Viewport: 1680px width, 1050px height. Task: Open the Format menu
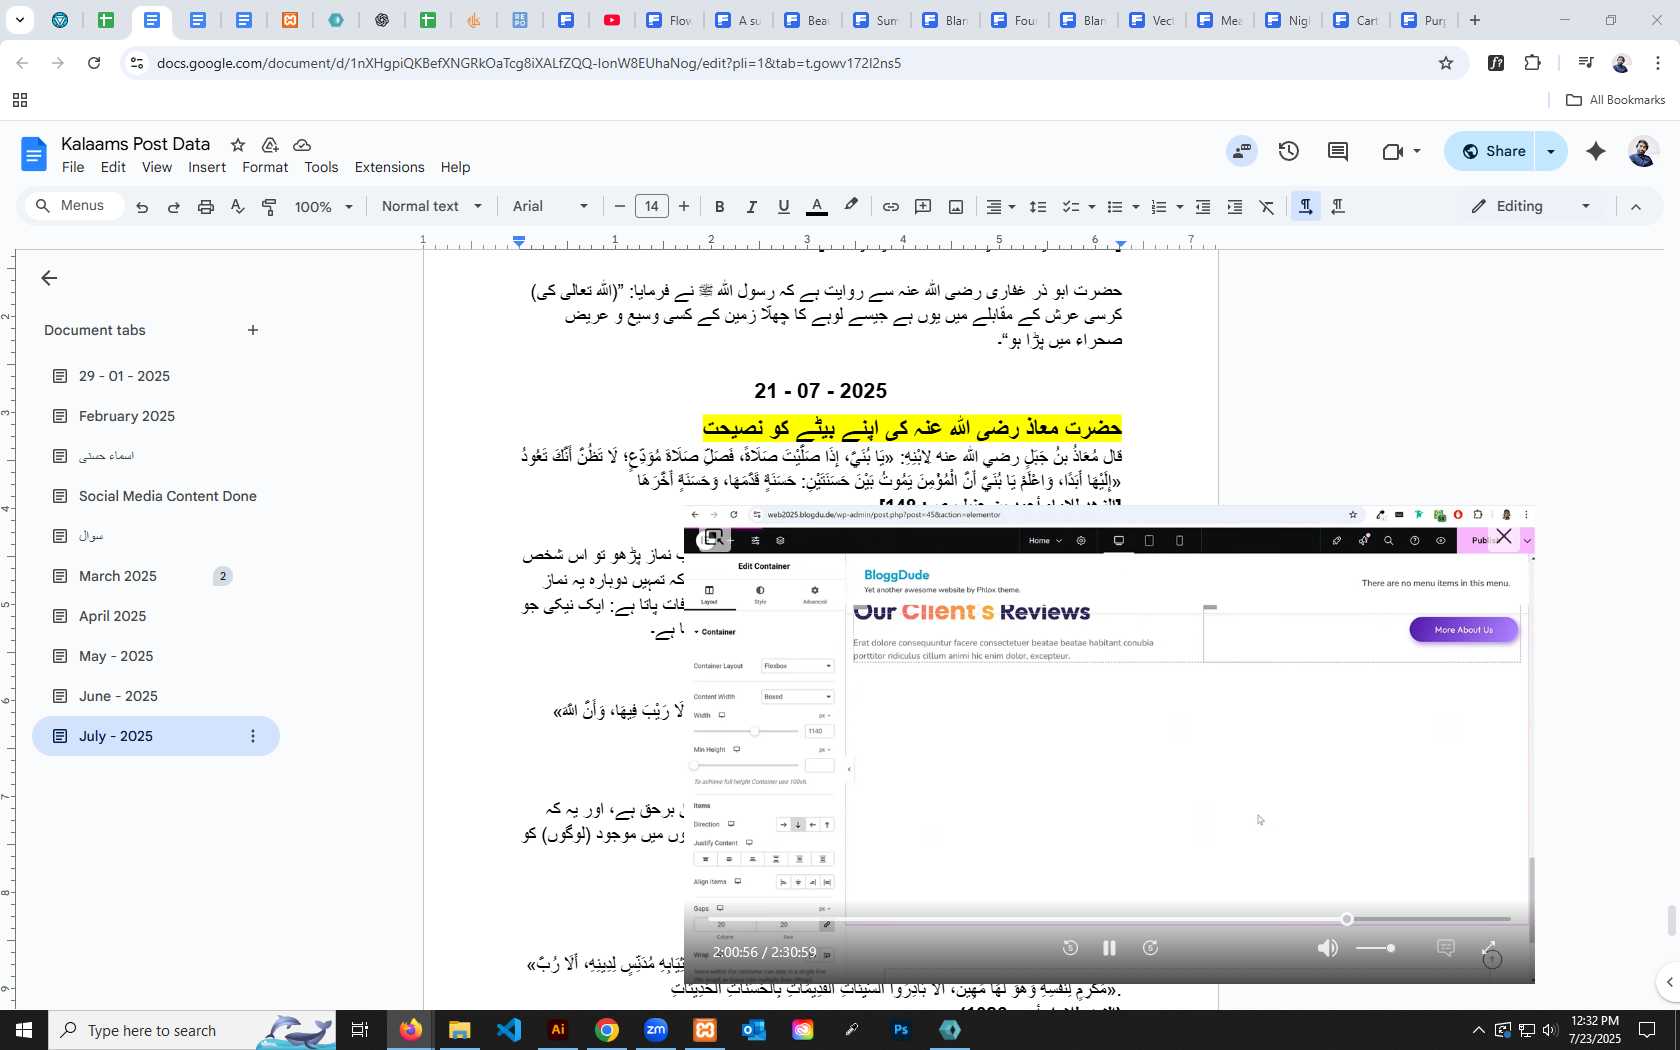[x=265, y=168]
